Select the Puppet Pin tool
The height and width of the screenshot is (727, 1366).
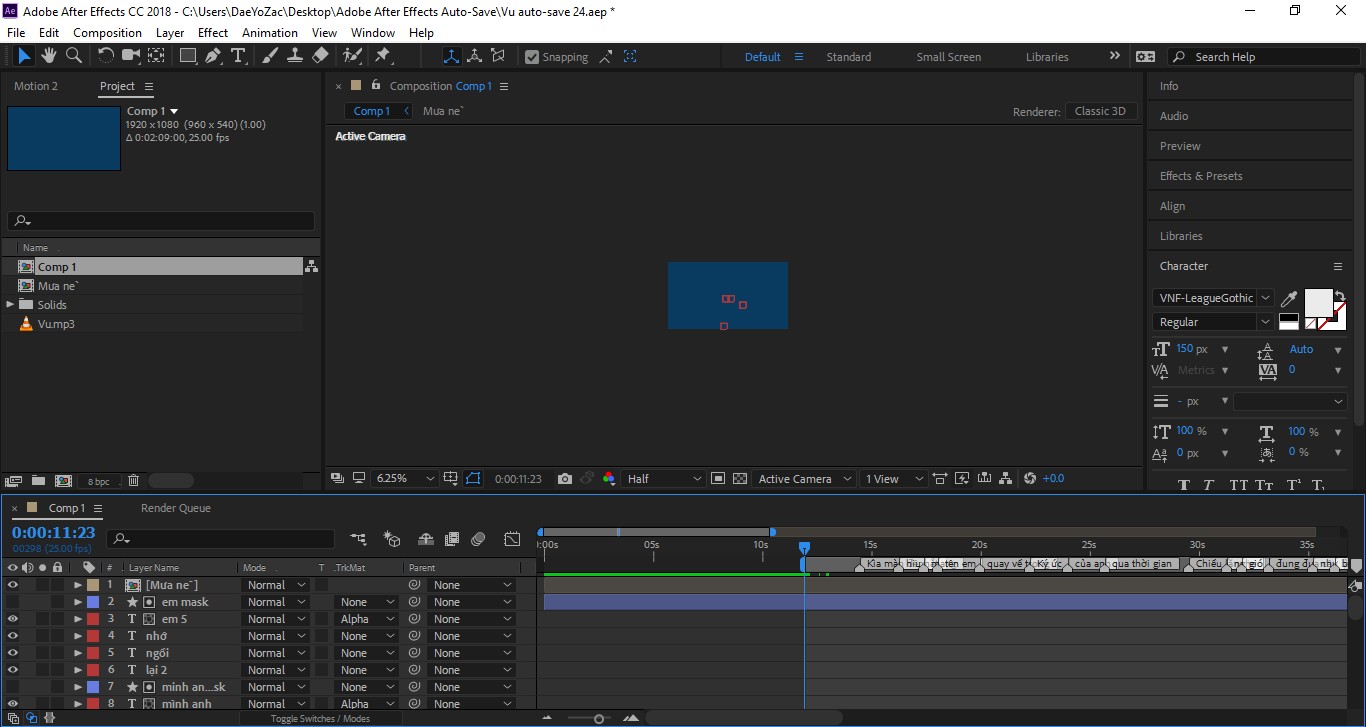[x=382, y=56]
